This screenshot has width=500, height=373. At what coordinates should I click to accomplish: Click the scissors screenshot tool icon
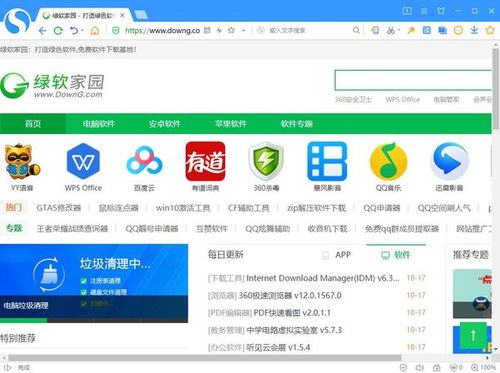coord(390,30)
